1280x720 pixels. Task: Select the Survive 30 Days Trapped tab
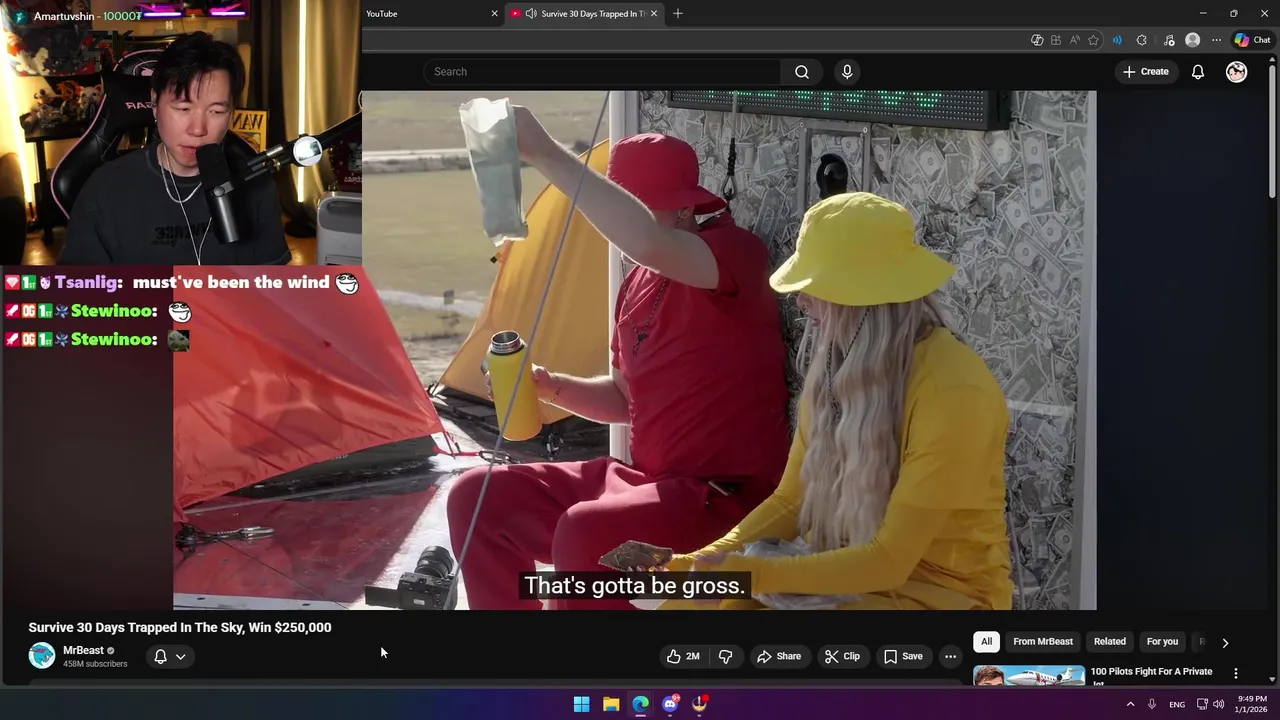coord(585,13)
